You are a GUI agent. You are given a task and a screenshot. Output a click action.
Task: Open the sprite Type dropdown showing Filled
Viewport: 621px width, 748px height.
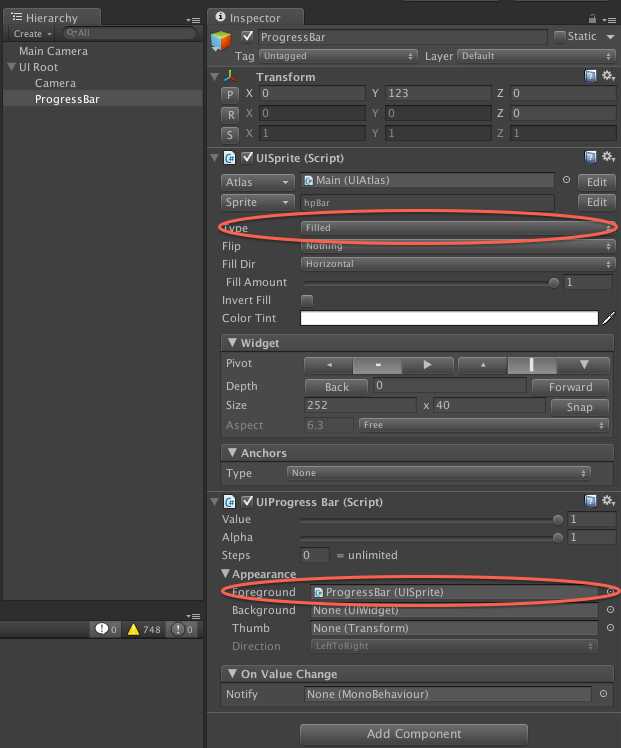click(x=457, y=228)
